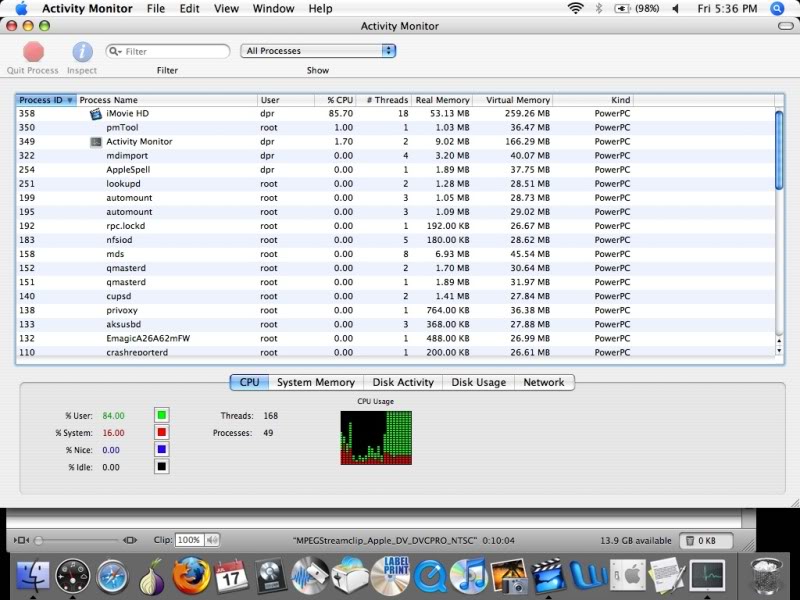800x600 pixels.
Task: Open the All Processes dropdown
Action: [x=318, y=51]
